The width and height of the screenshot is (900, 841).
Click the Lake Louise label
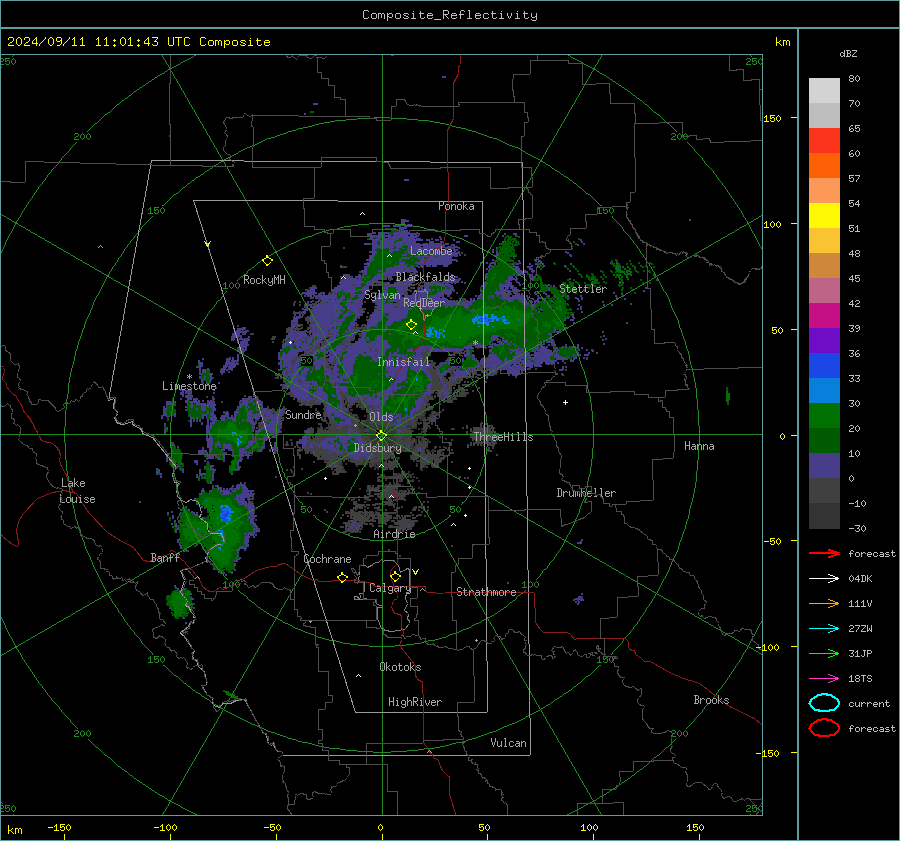tap(77, 491)
